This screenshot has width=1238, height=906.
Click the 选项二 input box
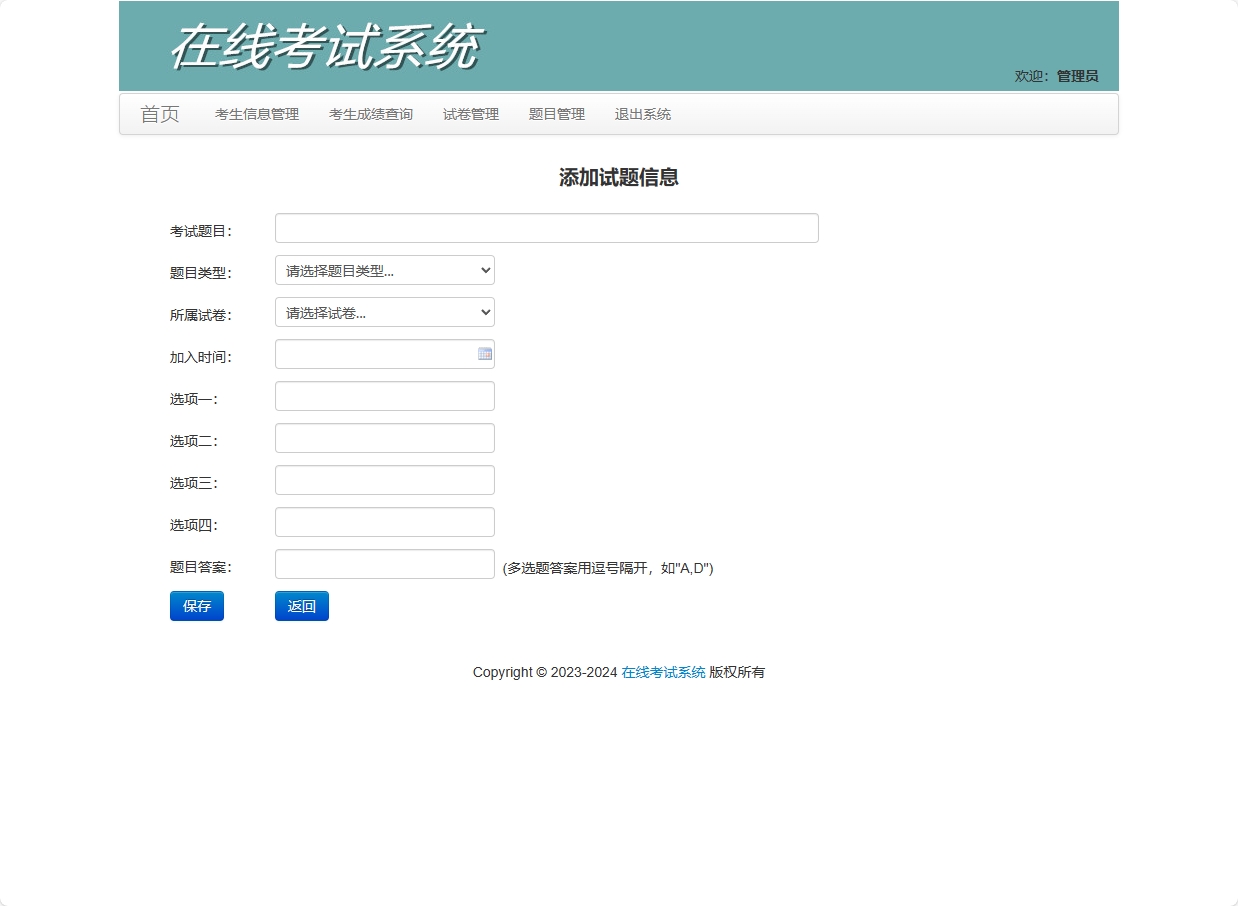tap(384, 438)
